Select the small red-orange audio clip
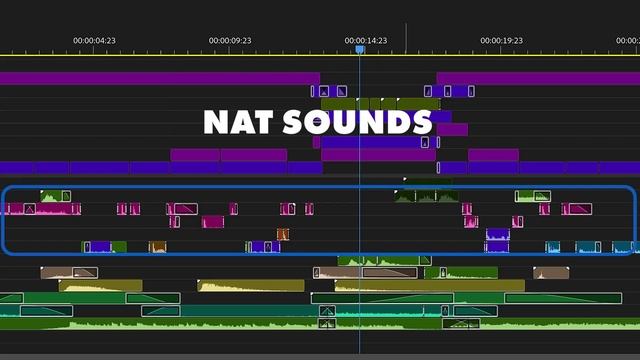Image resolution: width=640 pixels, height=360 pixels. click(283, 234)
